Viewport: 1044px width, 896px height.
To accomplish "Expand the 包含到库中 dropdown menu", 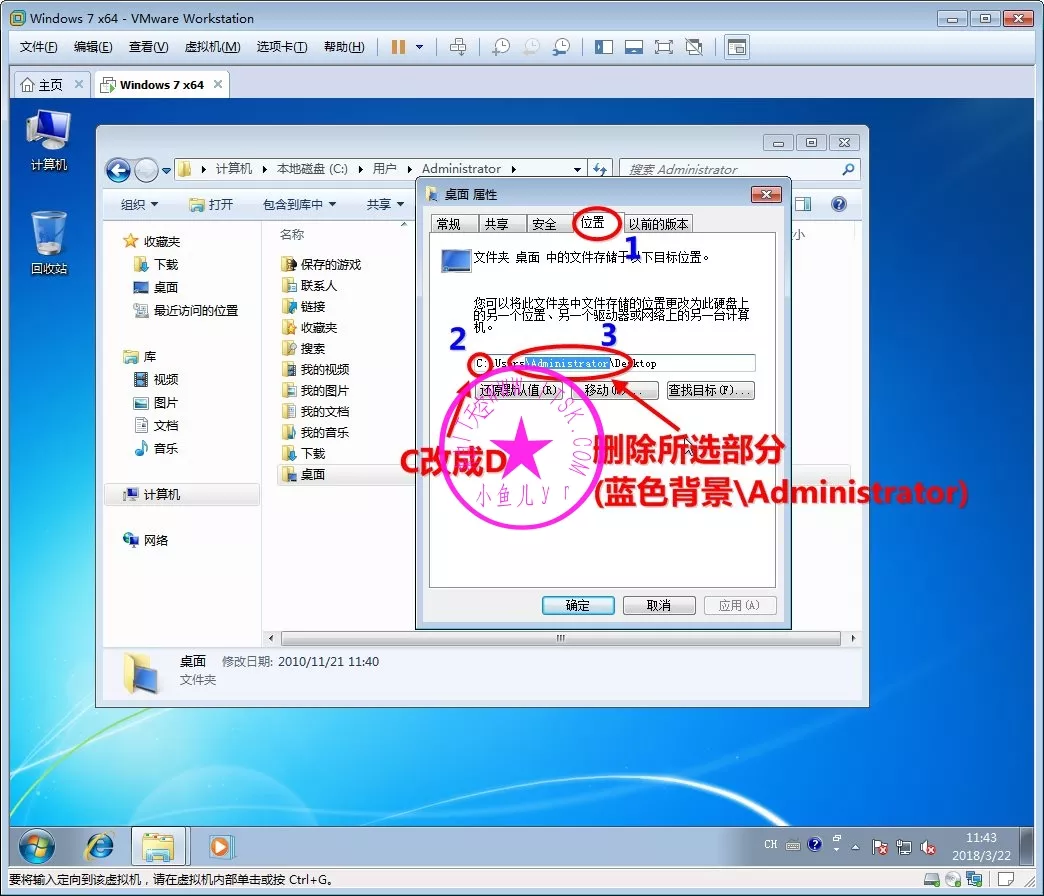I will pos(299,204).
